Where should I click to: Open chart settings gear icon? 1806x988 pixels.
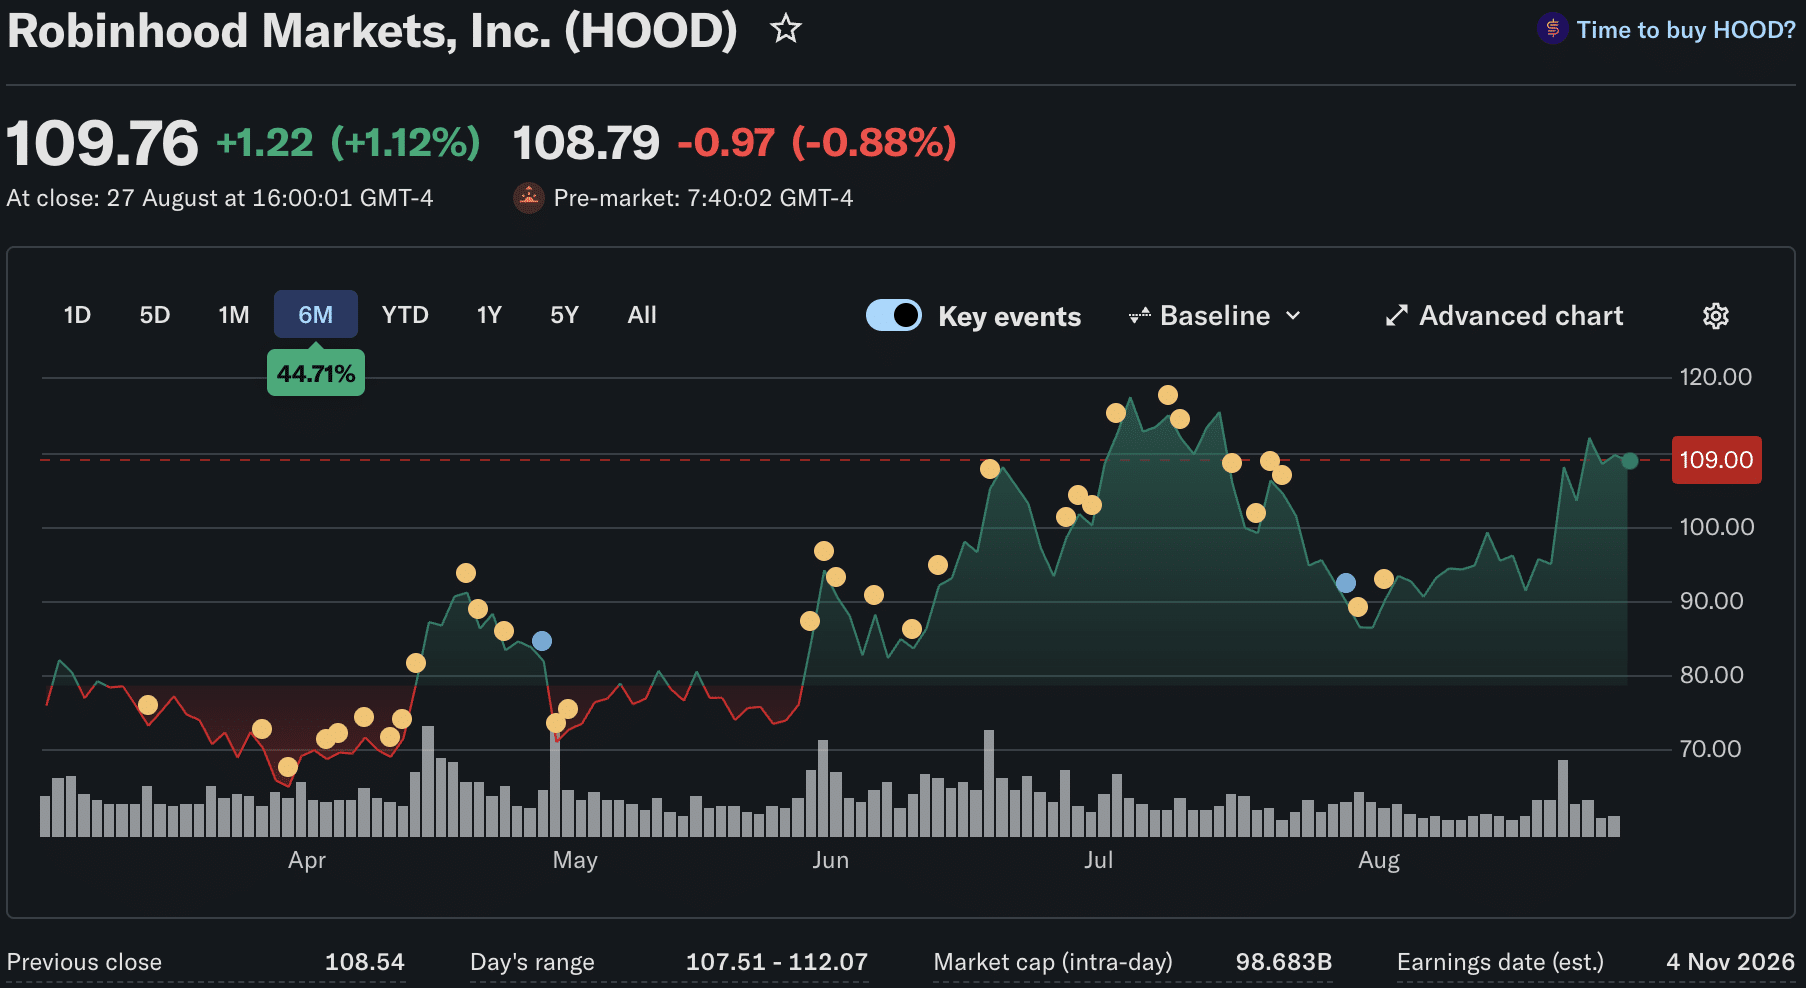[1715, 316]
